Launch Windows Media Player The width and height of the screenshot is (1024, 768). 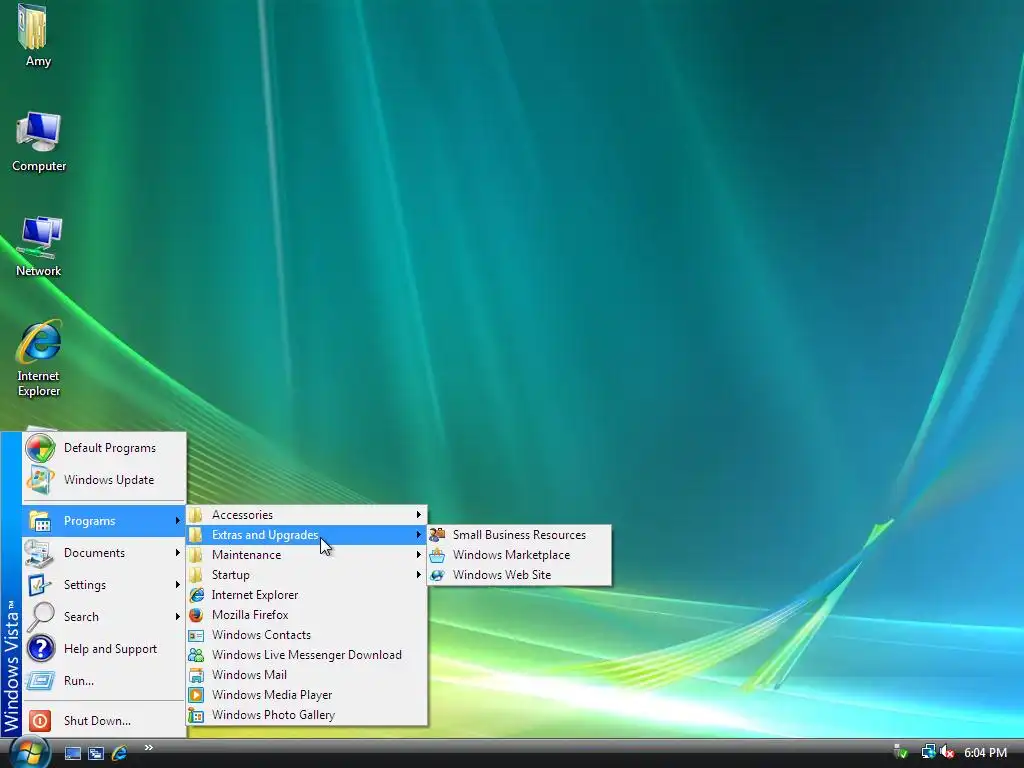(x=307, y=696)
